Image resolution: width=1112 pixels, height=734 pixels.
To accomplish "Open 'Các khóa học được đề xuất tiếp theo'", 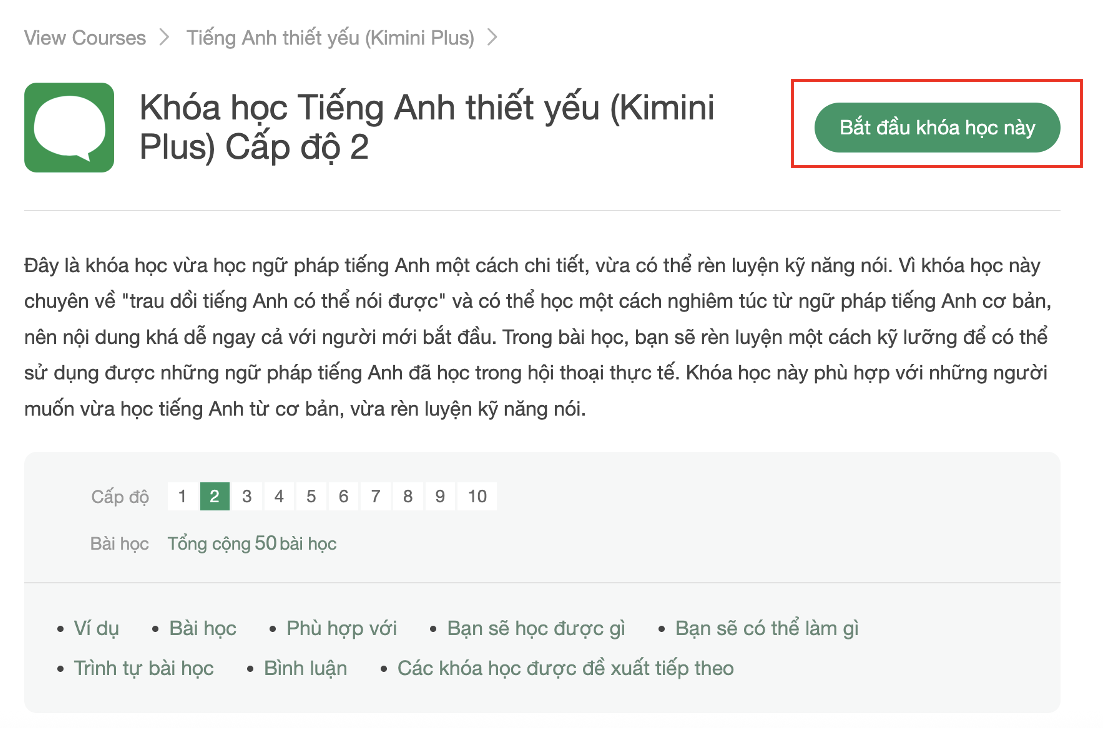I will click(x=565, y=669).
